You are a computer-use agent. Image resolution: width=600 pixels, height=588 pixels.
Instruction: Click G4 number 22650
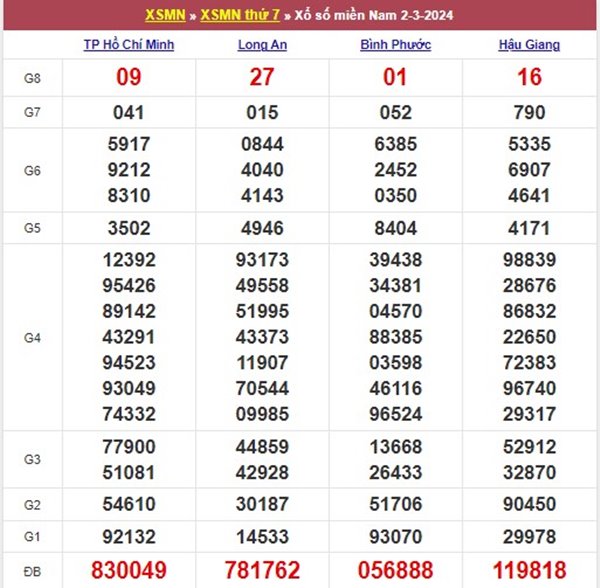529,337
